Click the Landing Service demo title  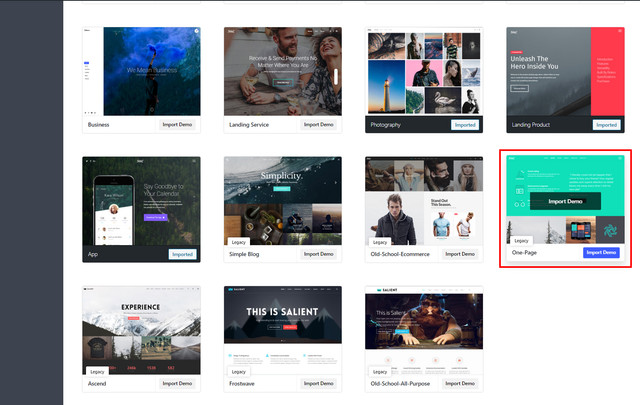[x=249, y=125]
